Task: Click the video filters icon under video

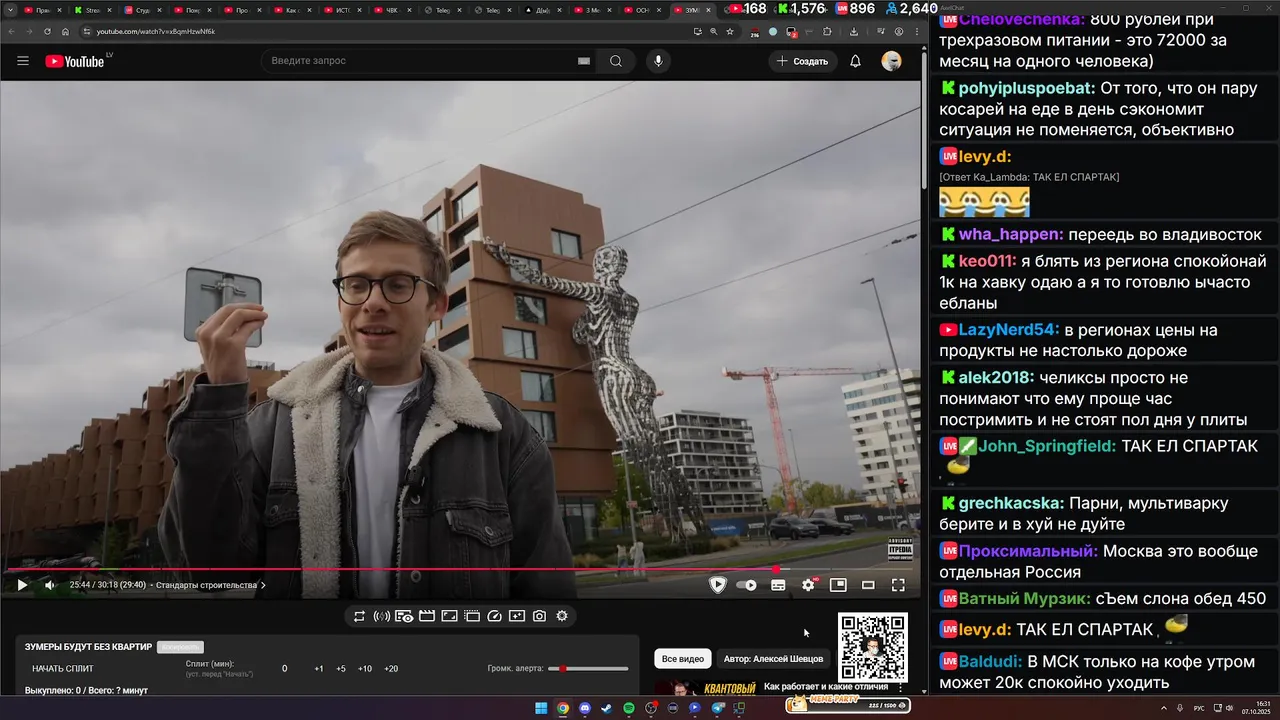Action: point(517,616)
